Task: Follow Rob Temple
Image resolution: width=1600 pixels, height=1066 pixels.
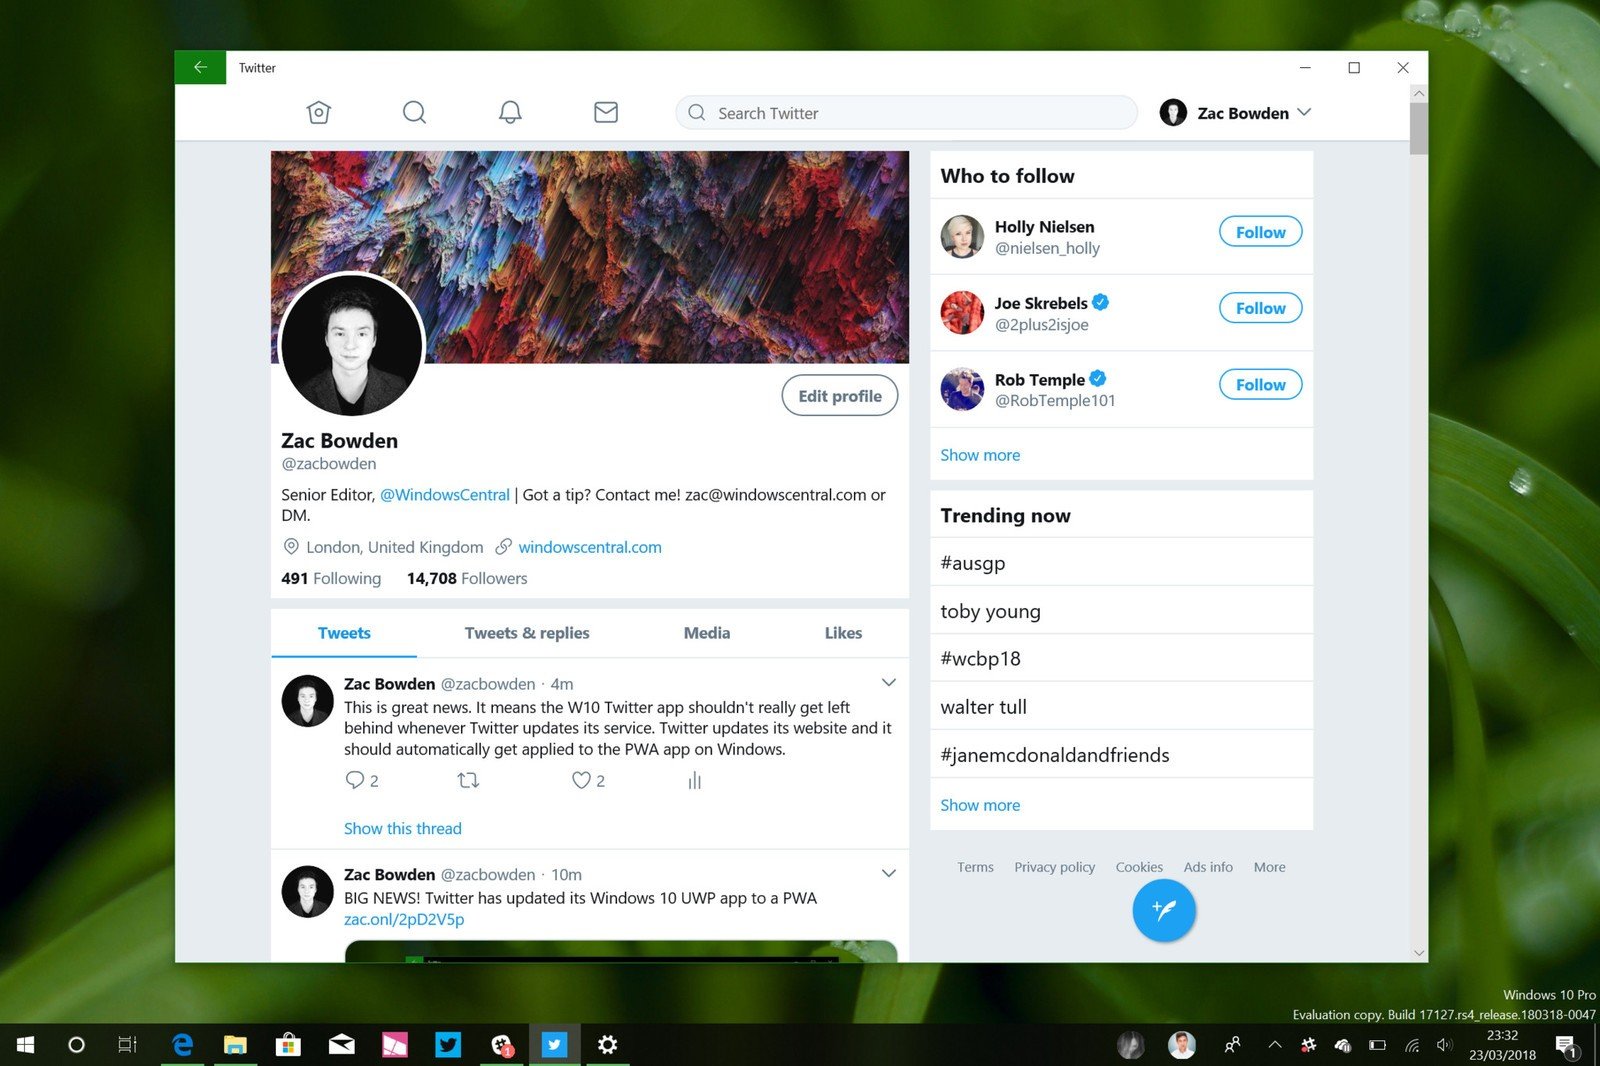Action: click(x=1260, y=384)
